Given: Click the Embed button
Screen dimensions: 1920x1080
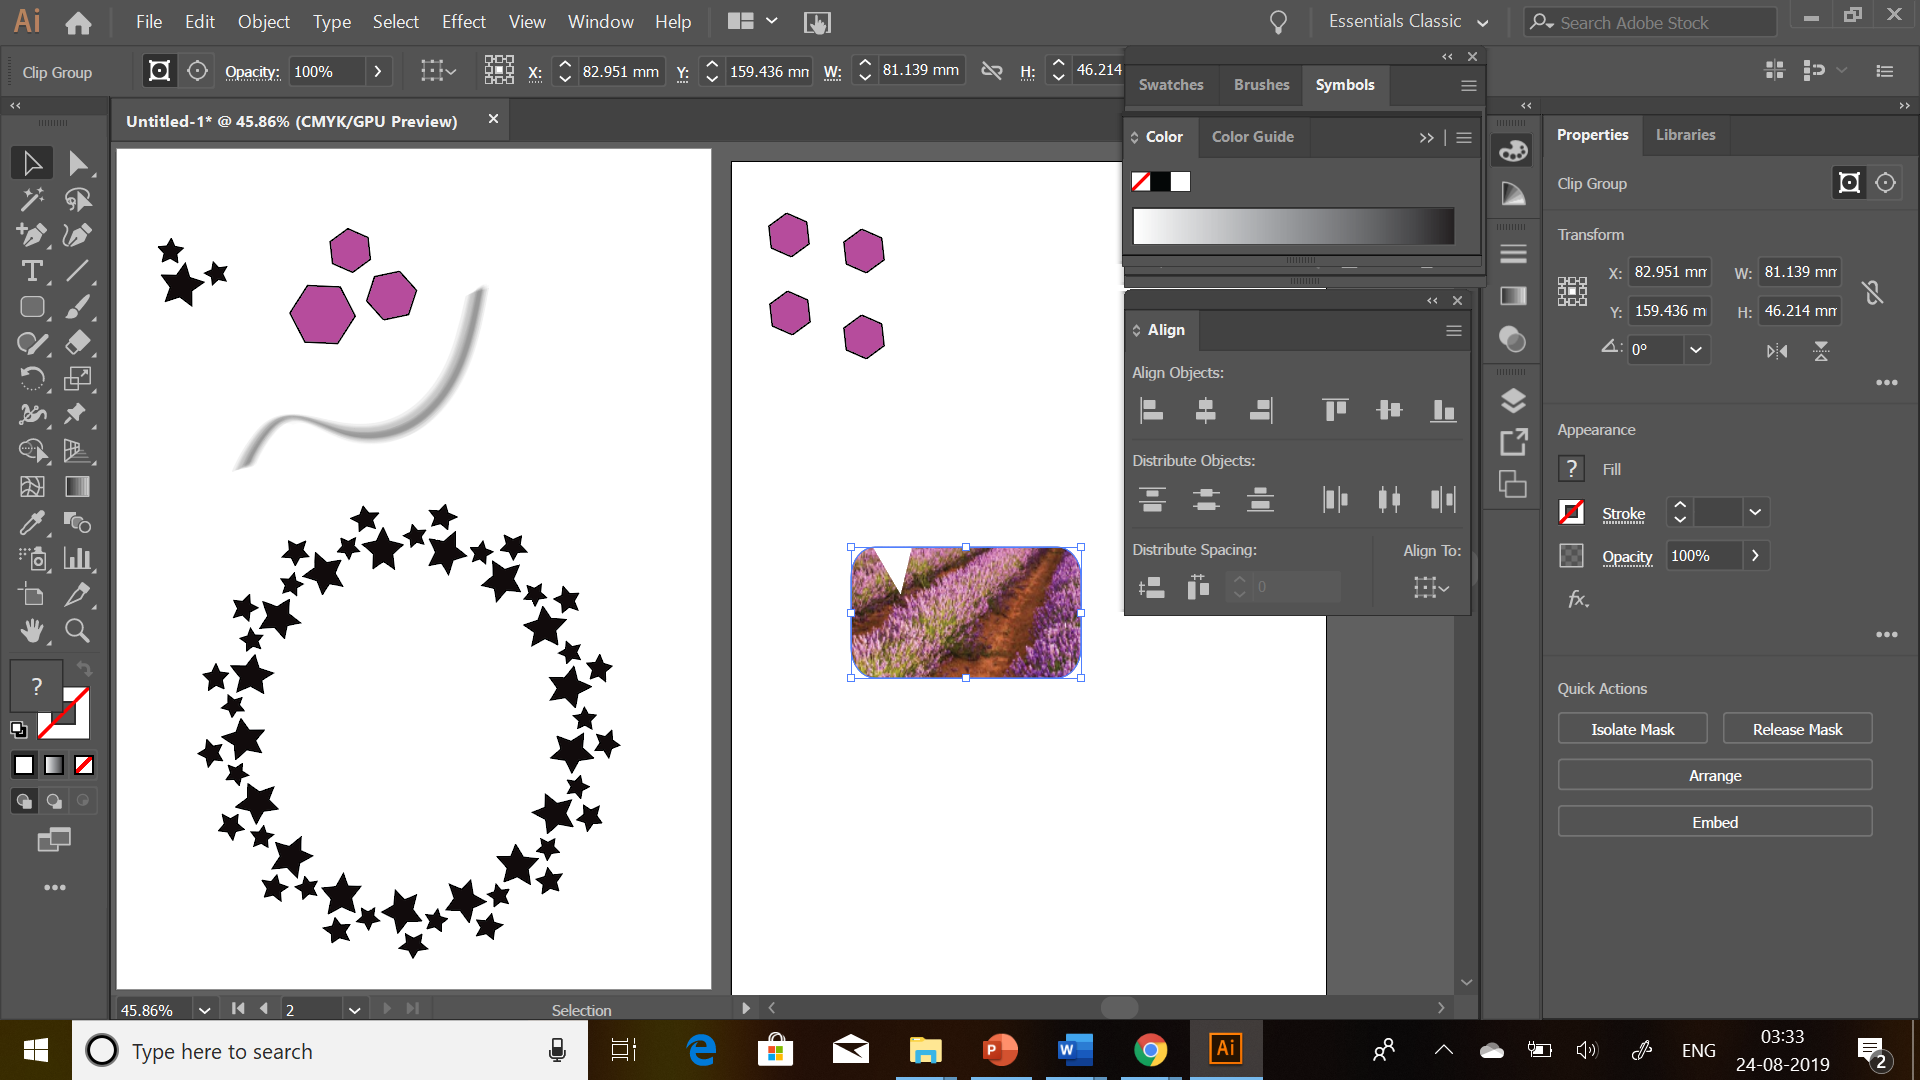Looking at the screenshot, I should click(1714, 822).
